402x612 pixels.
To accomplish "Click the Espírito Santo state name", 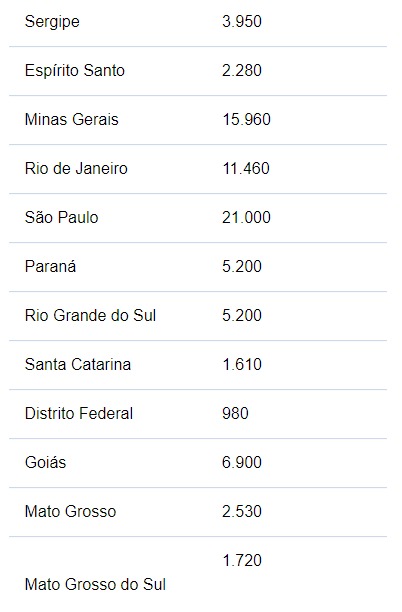I will click(x=75, y=71).
